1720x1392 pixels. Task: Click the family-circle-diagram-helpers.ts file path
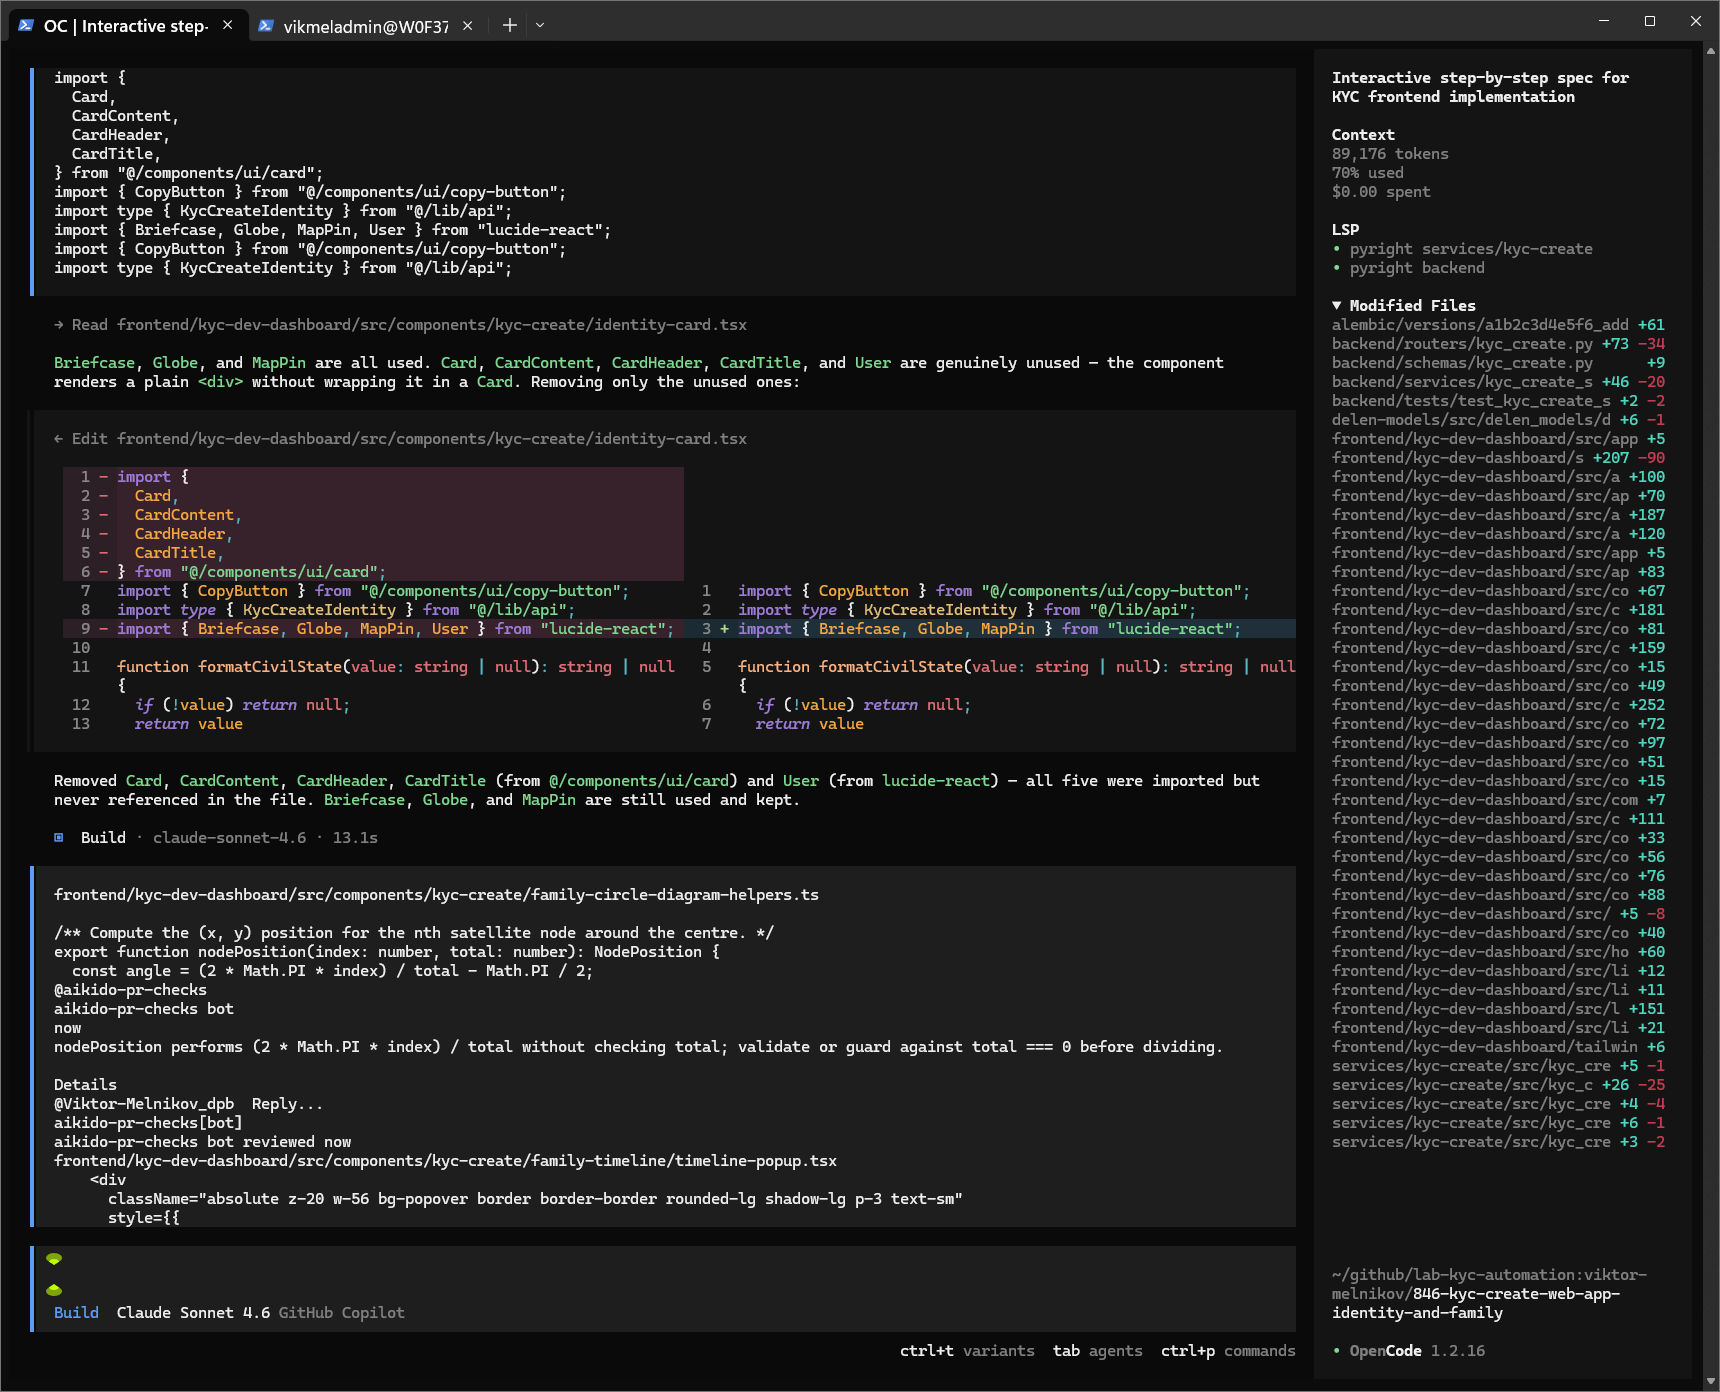pyautogui.click(x=436, y=895)
